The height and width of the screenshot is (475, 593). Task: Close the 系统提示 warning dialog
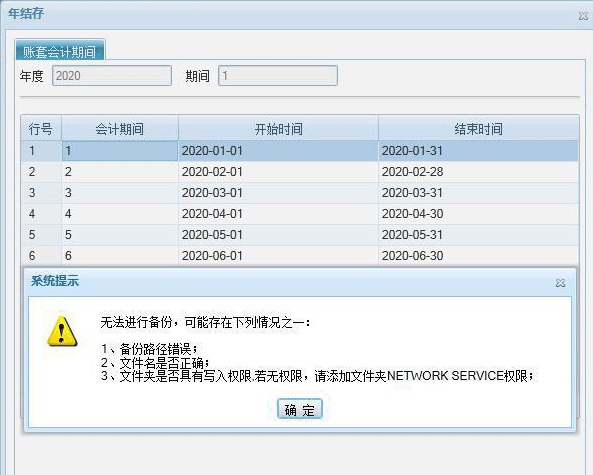tap(560, 283)
